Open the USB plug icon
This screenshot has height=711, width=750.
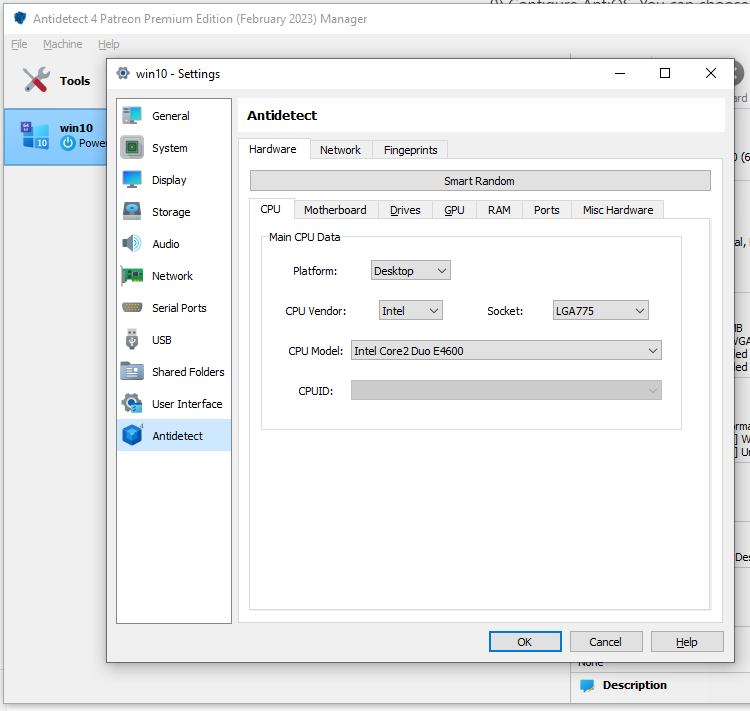[132, 339]
